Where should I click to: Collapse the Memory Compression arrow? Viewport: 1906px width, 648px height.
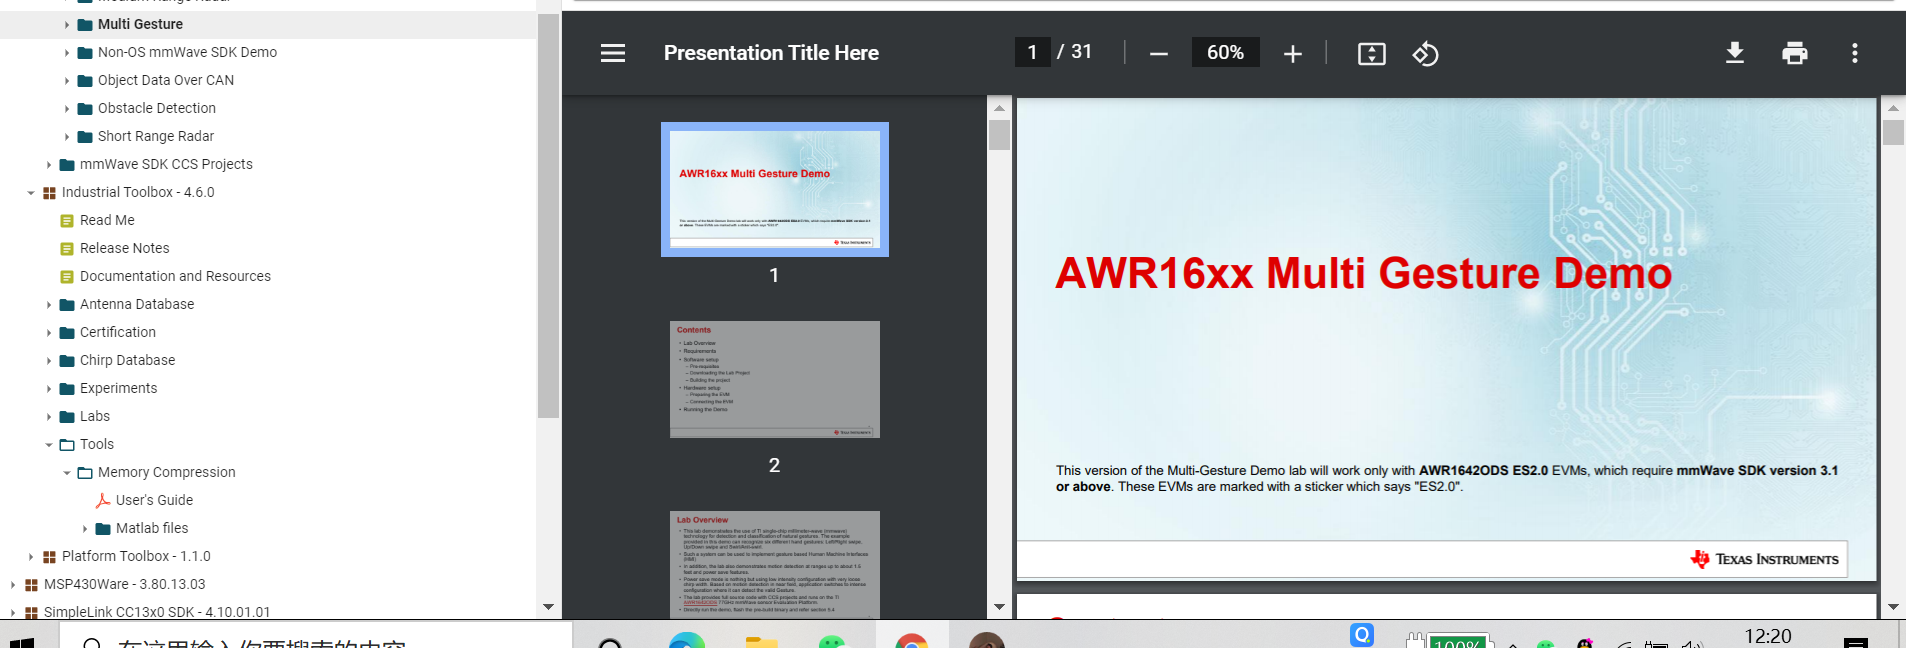[67, 473]
